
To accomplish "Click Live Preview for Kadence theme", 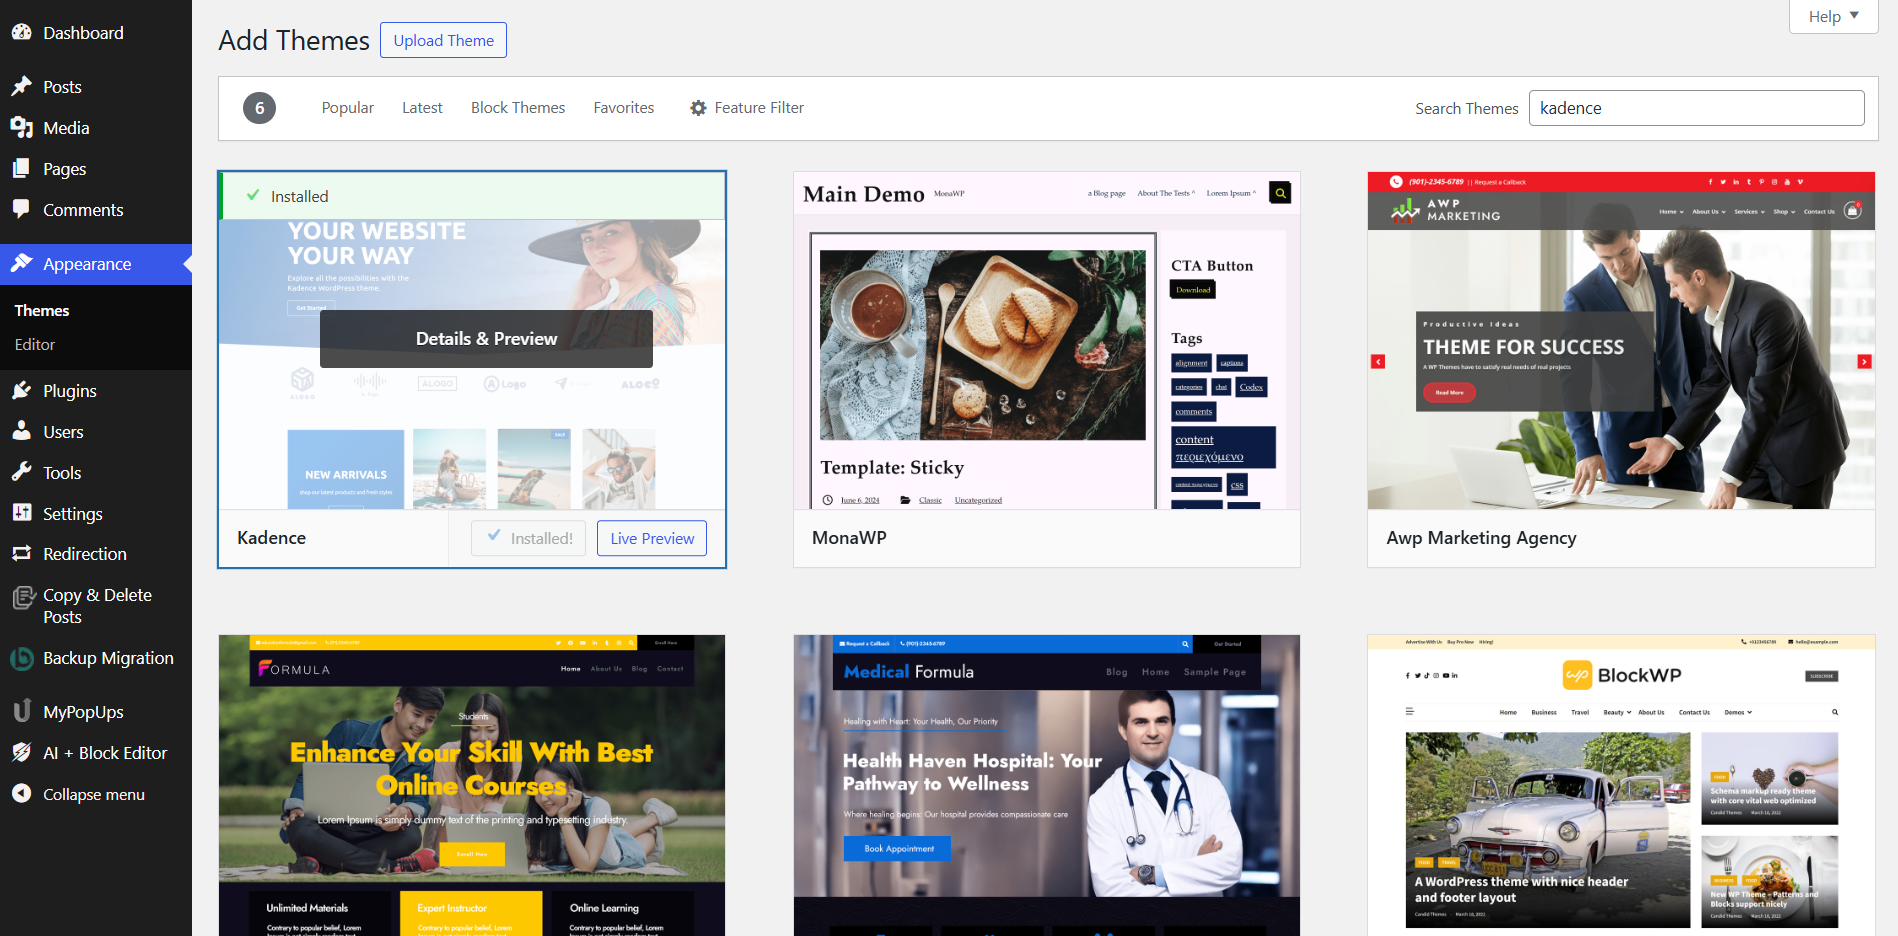I will coord(652,538).
